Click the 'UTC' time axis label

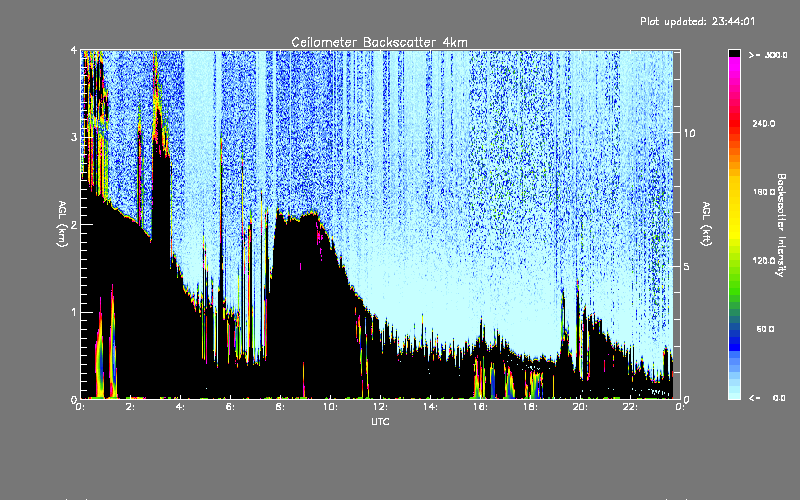click(380, 421)
